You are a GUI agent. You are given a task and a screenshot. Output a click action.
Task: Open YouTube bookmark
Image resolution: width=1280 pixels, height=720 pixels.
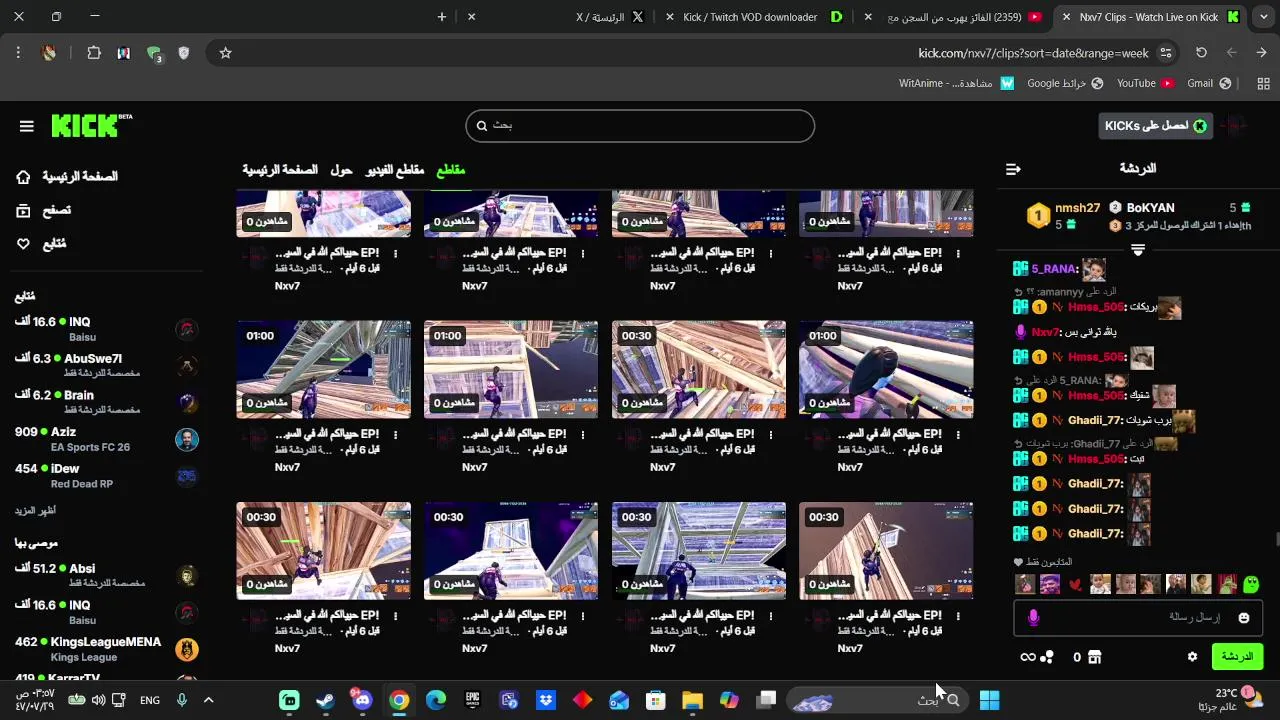pyautogui.click(x=1145, y=83)
